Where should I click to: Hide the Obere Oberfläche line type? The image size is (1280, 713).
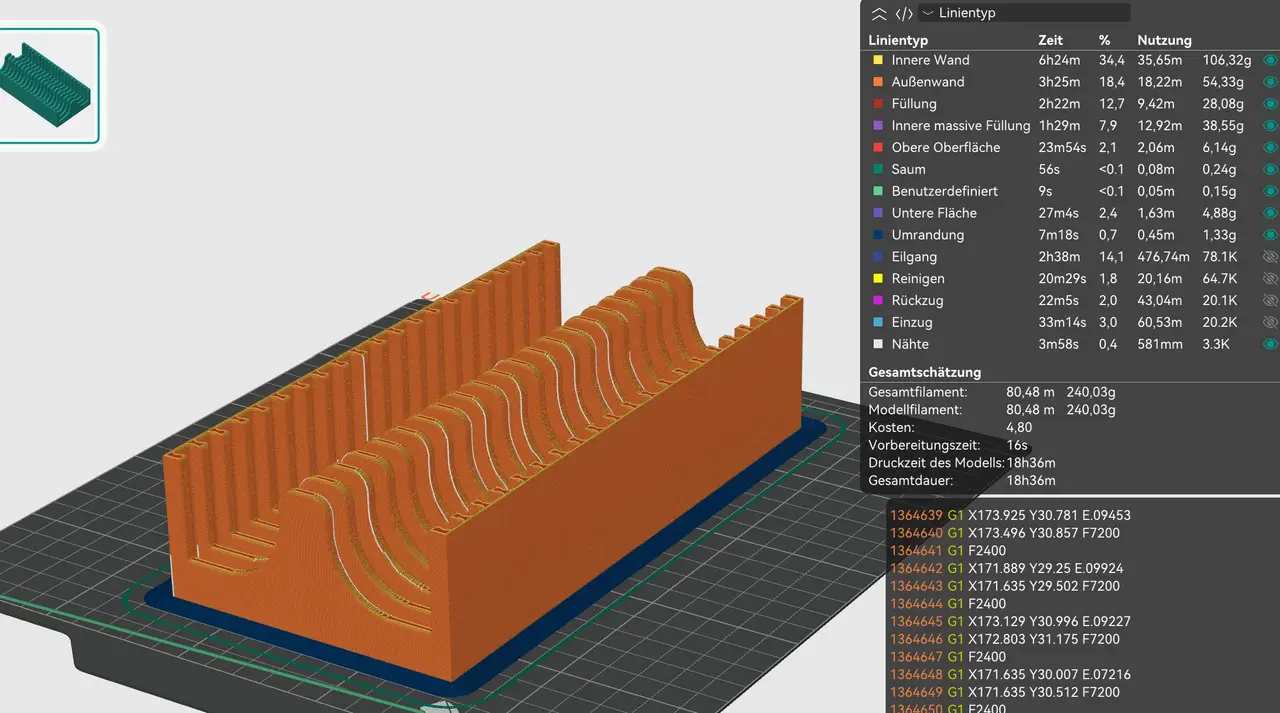(1270, 147)
